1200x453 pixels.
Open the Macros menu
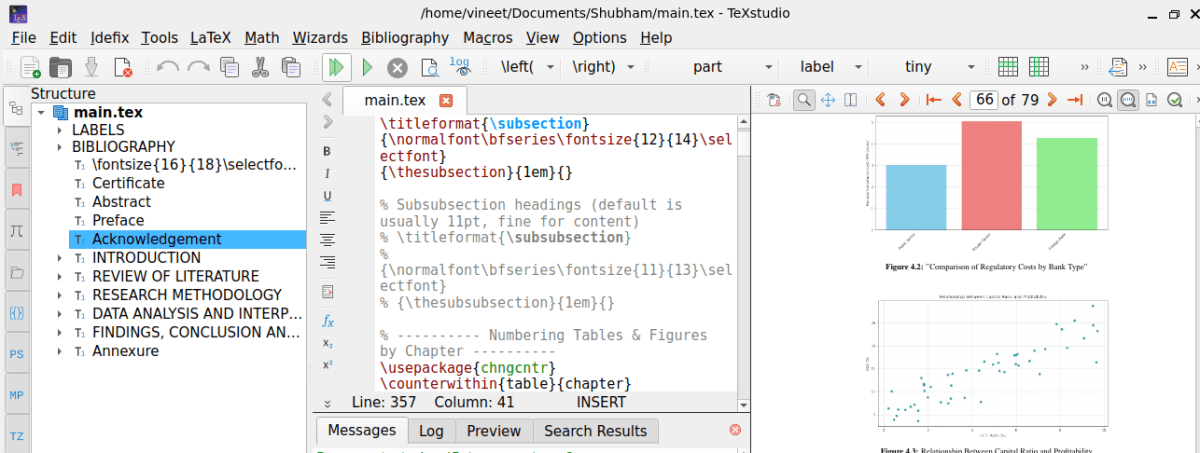488,38
